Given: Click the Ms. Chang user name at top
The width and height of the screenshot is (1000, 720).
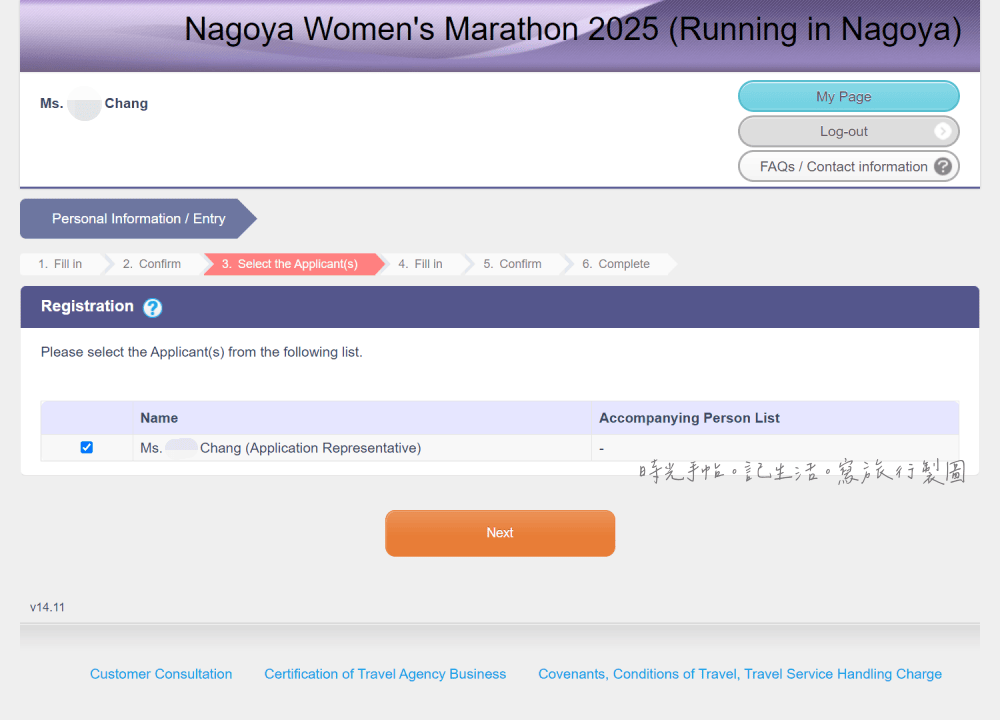Looking at the screenshot, I should pyautogui.click(x=94, y=103).
